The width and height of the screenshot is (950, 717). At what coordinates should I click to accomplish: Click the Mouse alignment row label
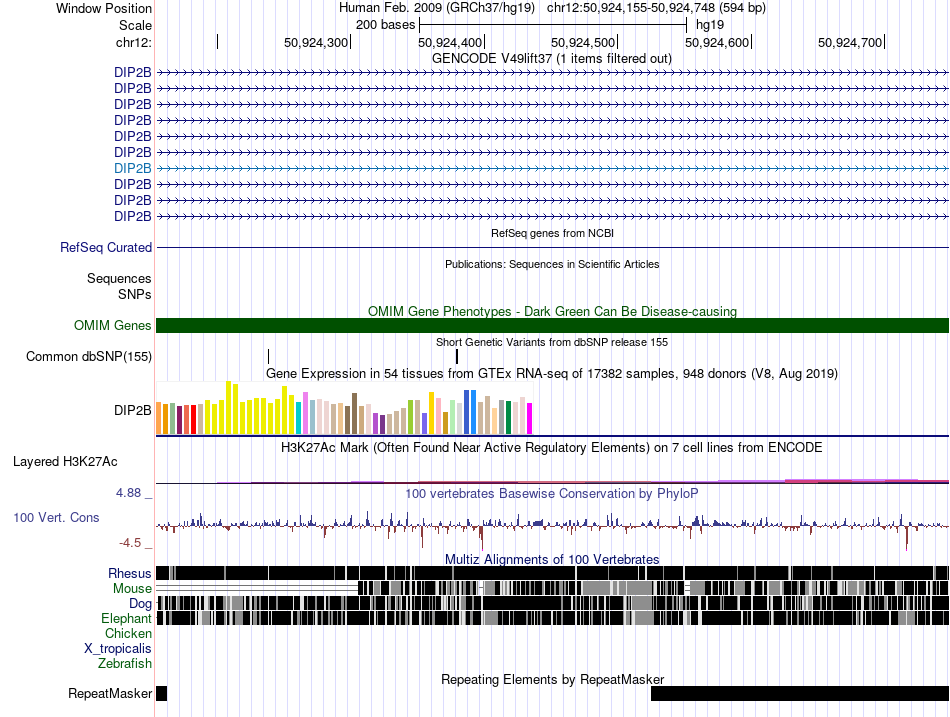click(133, 589)
